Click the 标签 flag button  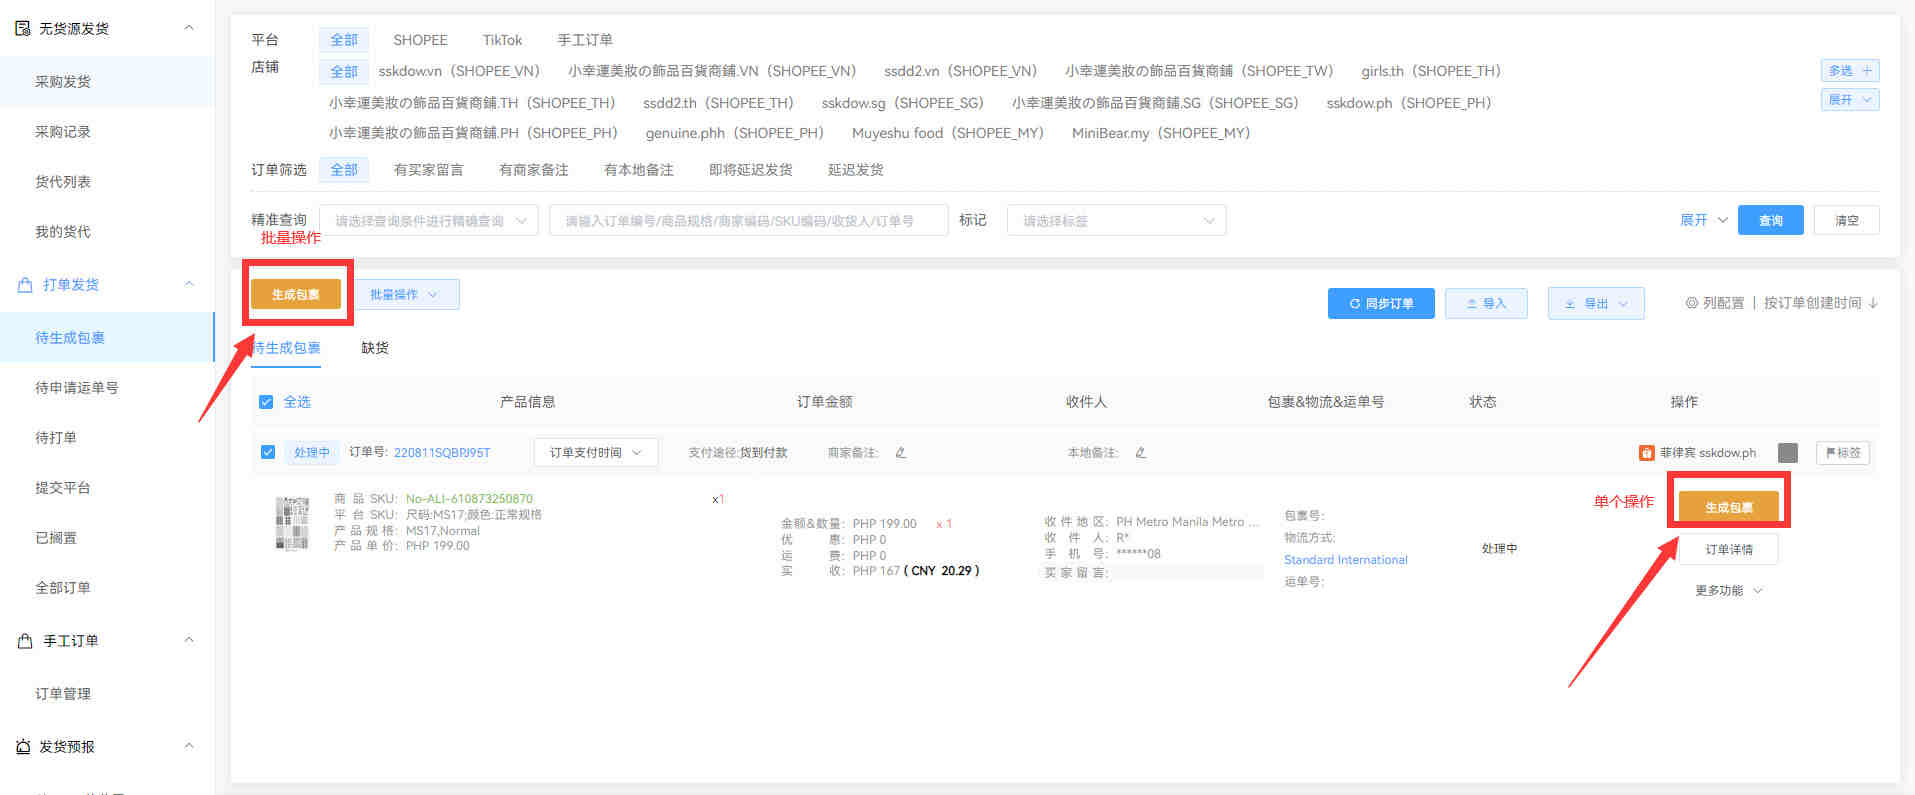1842,453
